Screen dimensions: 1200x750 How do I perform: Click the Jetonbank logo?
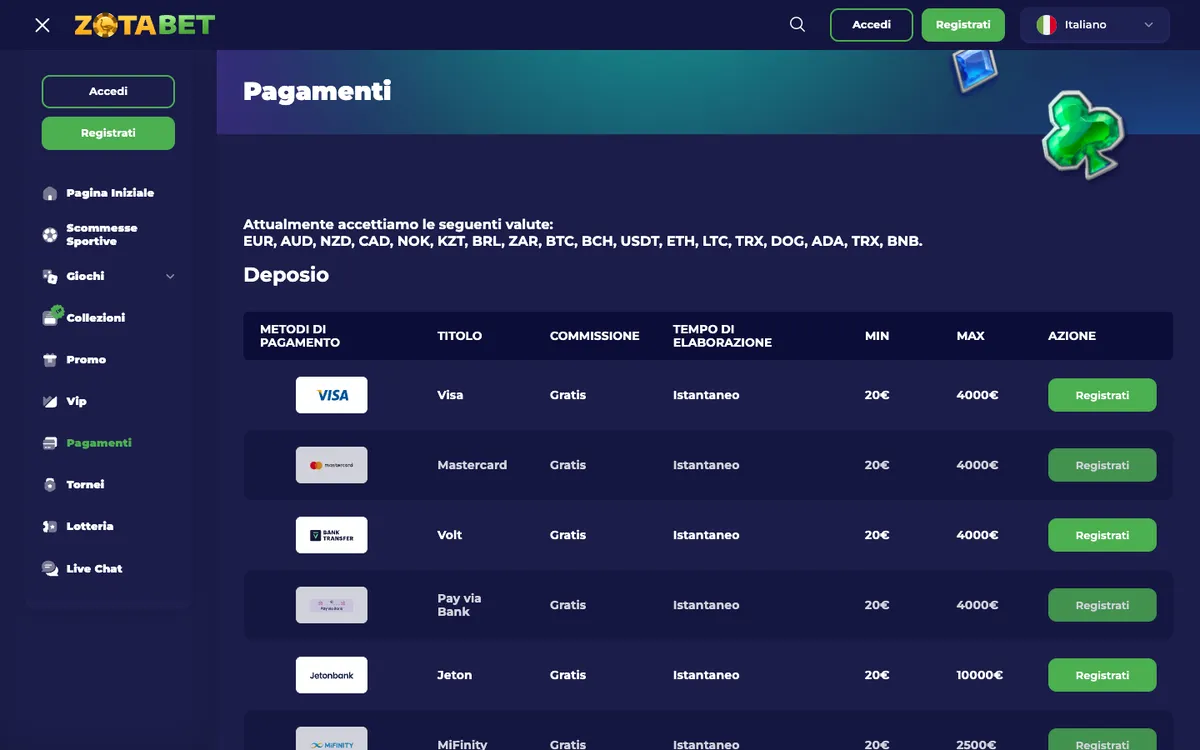click(x=331, y=675)
